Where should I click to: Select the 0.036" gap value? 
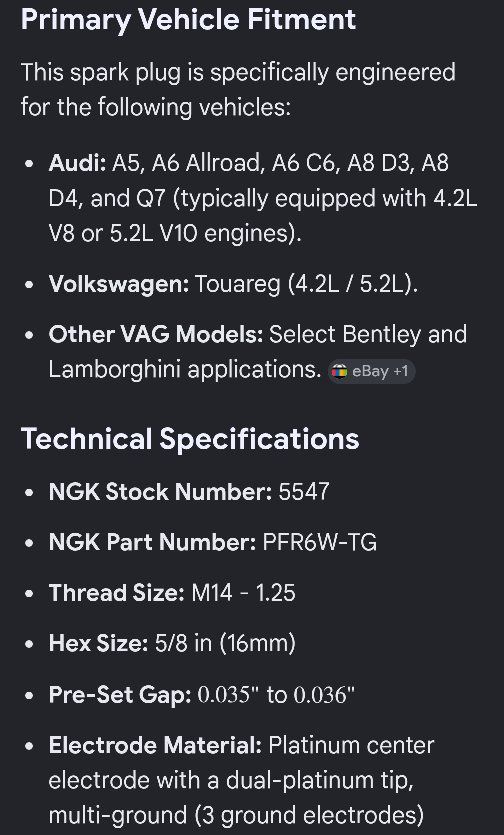pos(324,694)
